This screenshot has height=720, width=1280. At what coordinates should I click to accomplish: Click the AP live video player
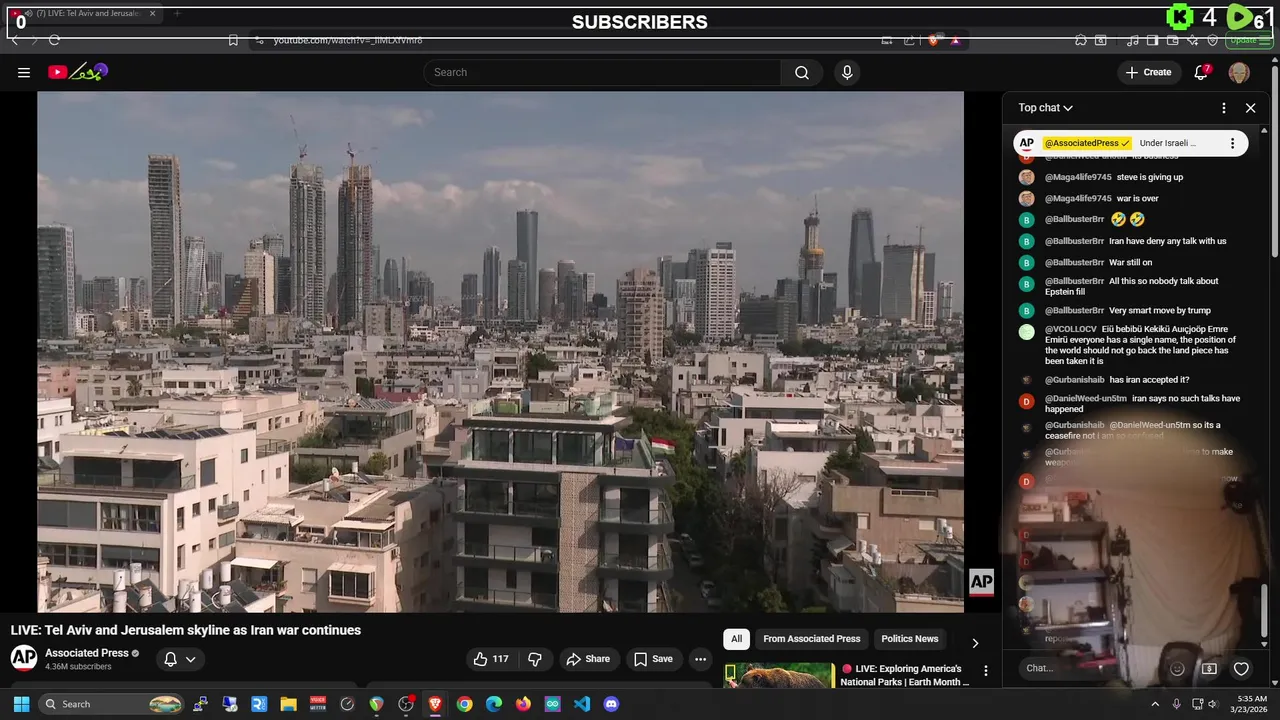tap(500, 352)
